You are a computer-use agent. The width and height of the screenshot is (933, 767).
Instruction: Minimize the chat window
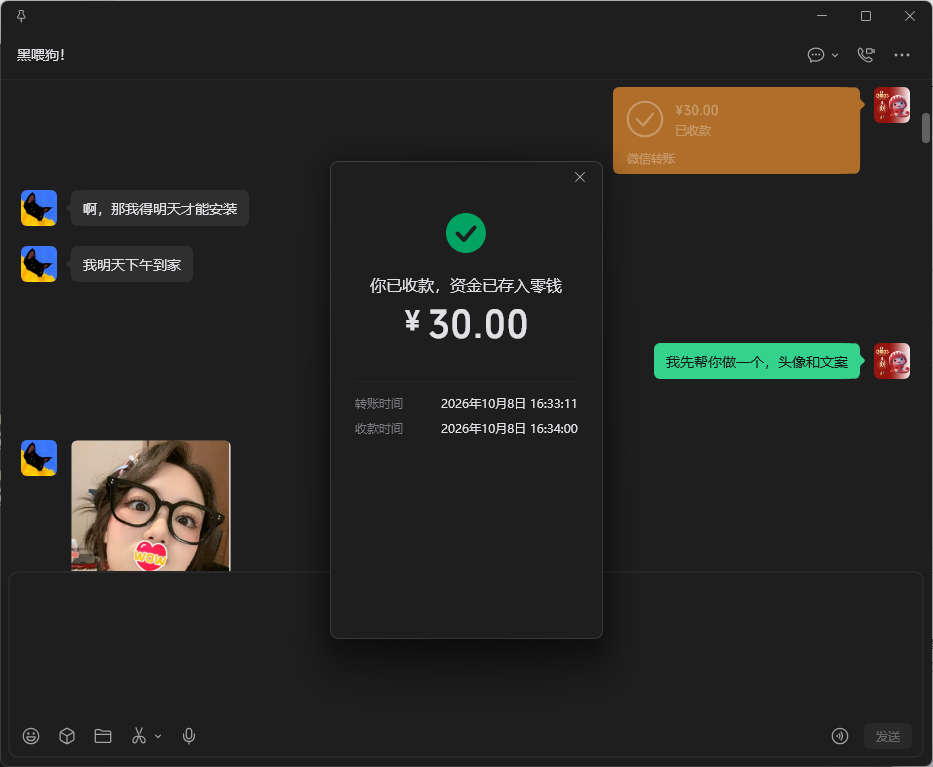click(822, 16)
